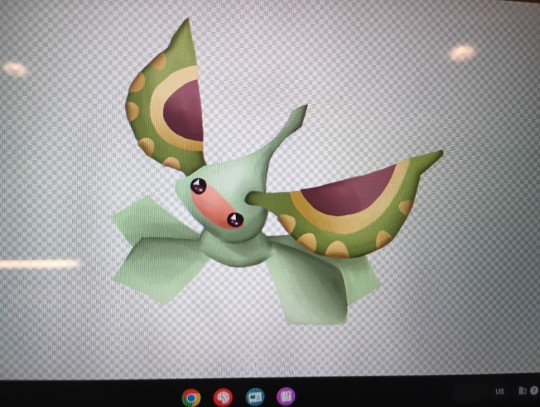Open the teal circular shelf app

coord(255,396)
